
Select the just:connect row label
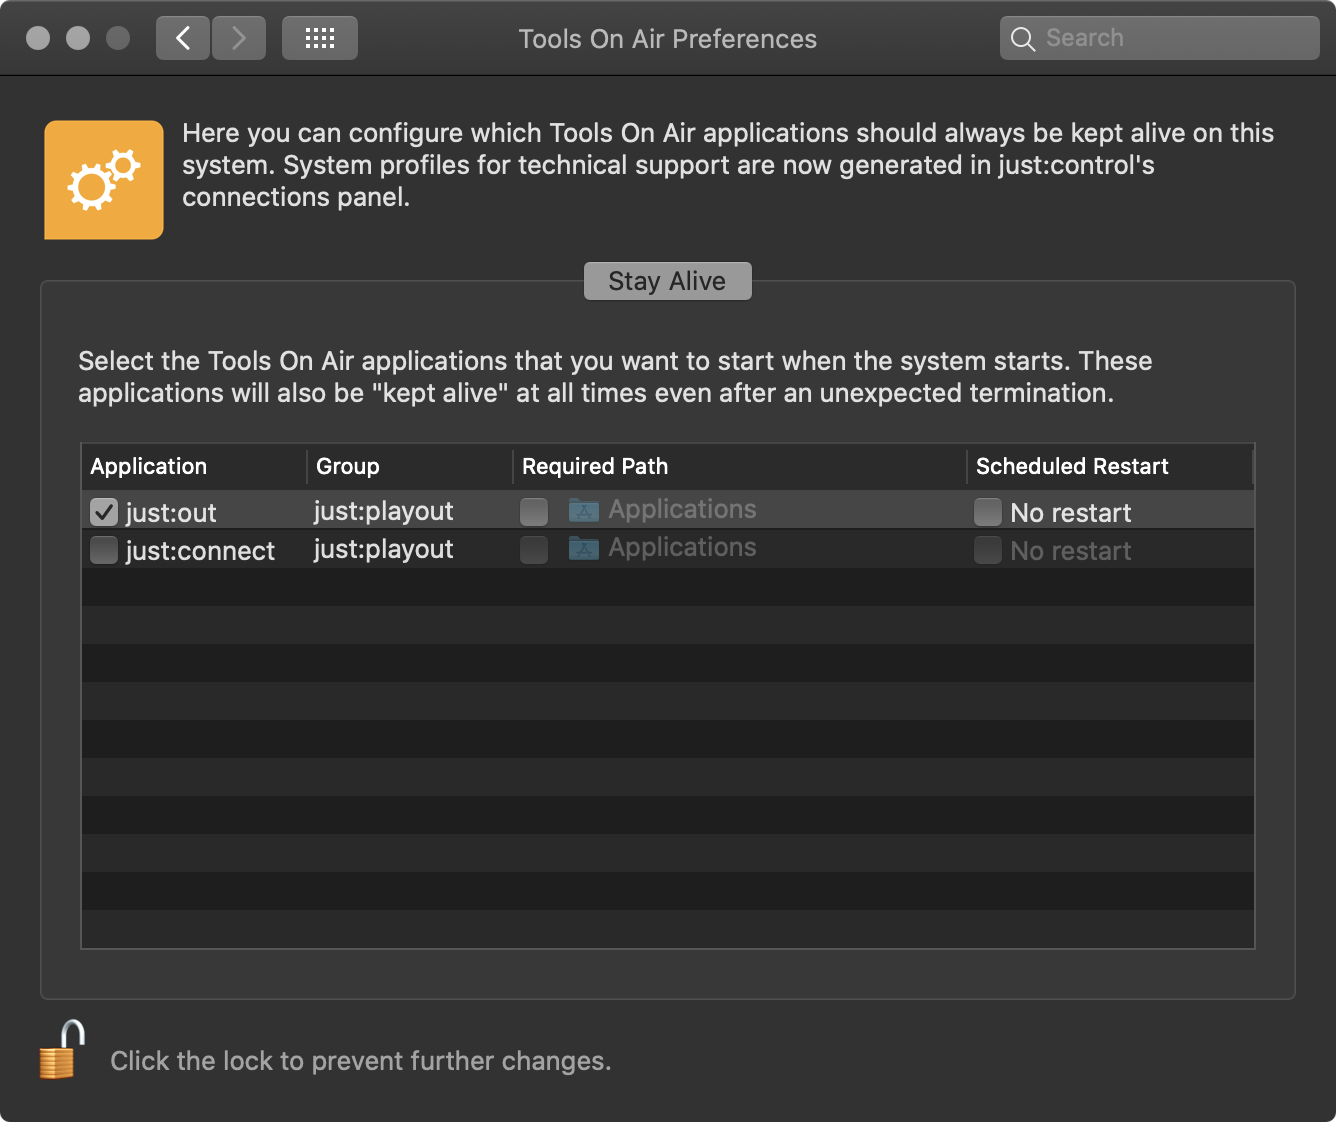coord(200,551)
